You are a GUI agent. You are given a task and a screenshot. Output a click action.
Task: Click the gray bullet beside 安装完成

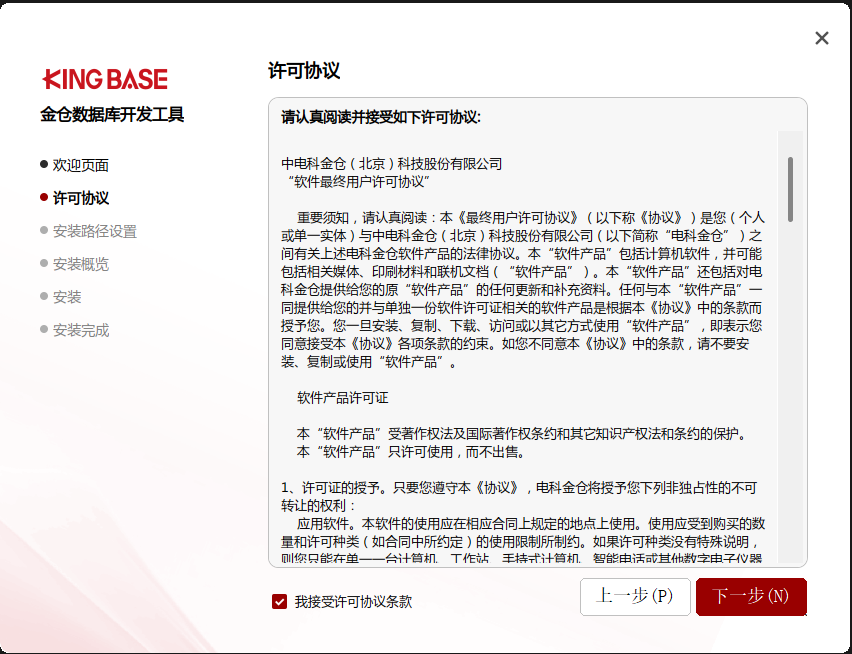(44, 329)
